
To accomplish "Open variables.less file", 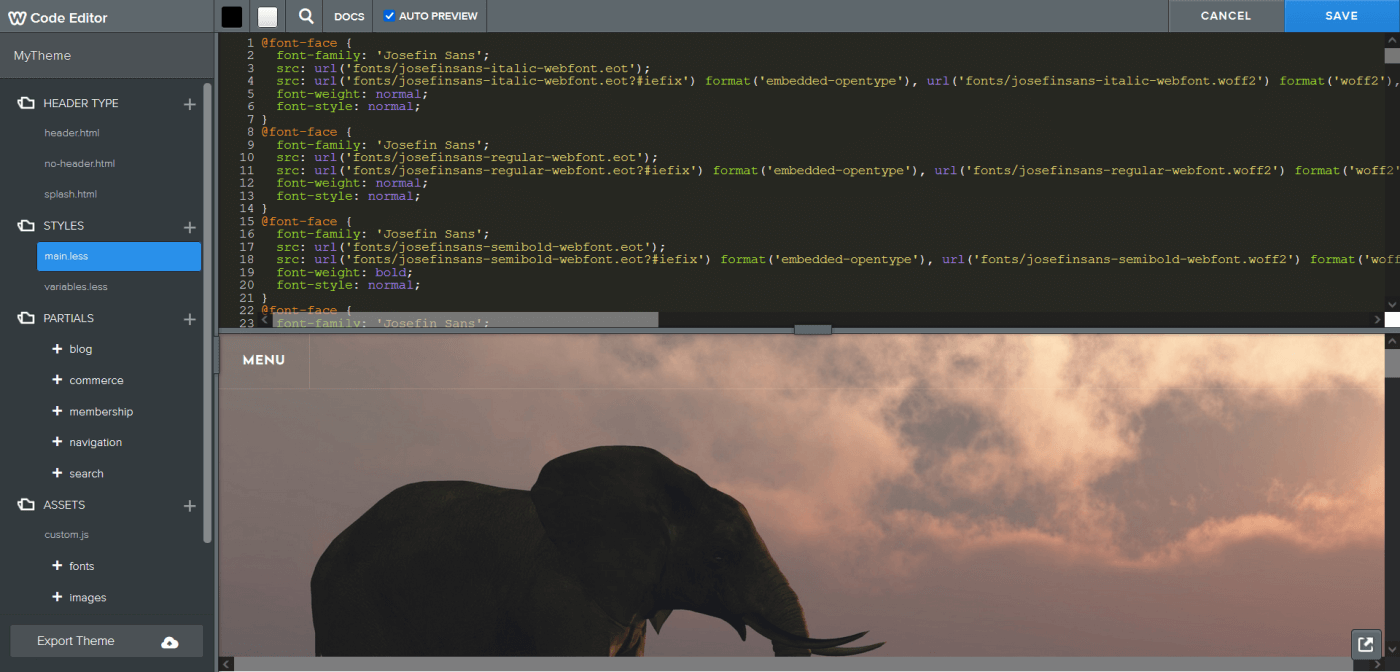I will (x=76, y=287).
